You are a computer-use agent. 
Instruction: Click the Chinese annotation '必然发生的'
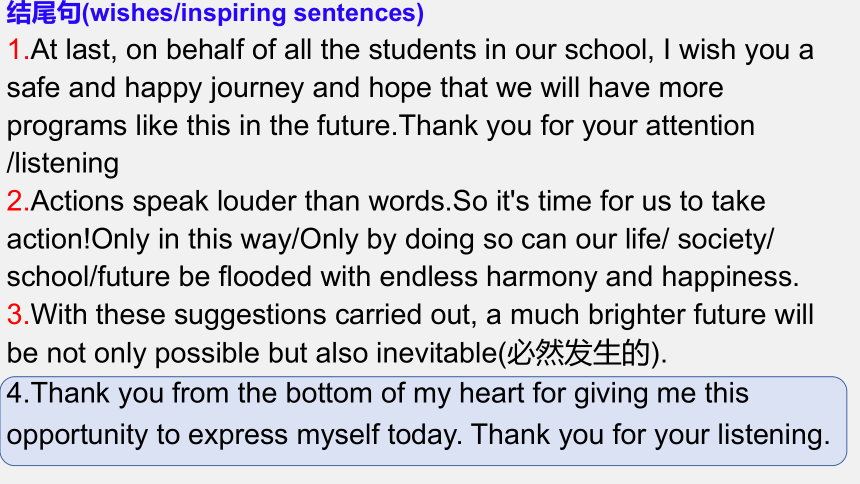(x=578, y=353)
